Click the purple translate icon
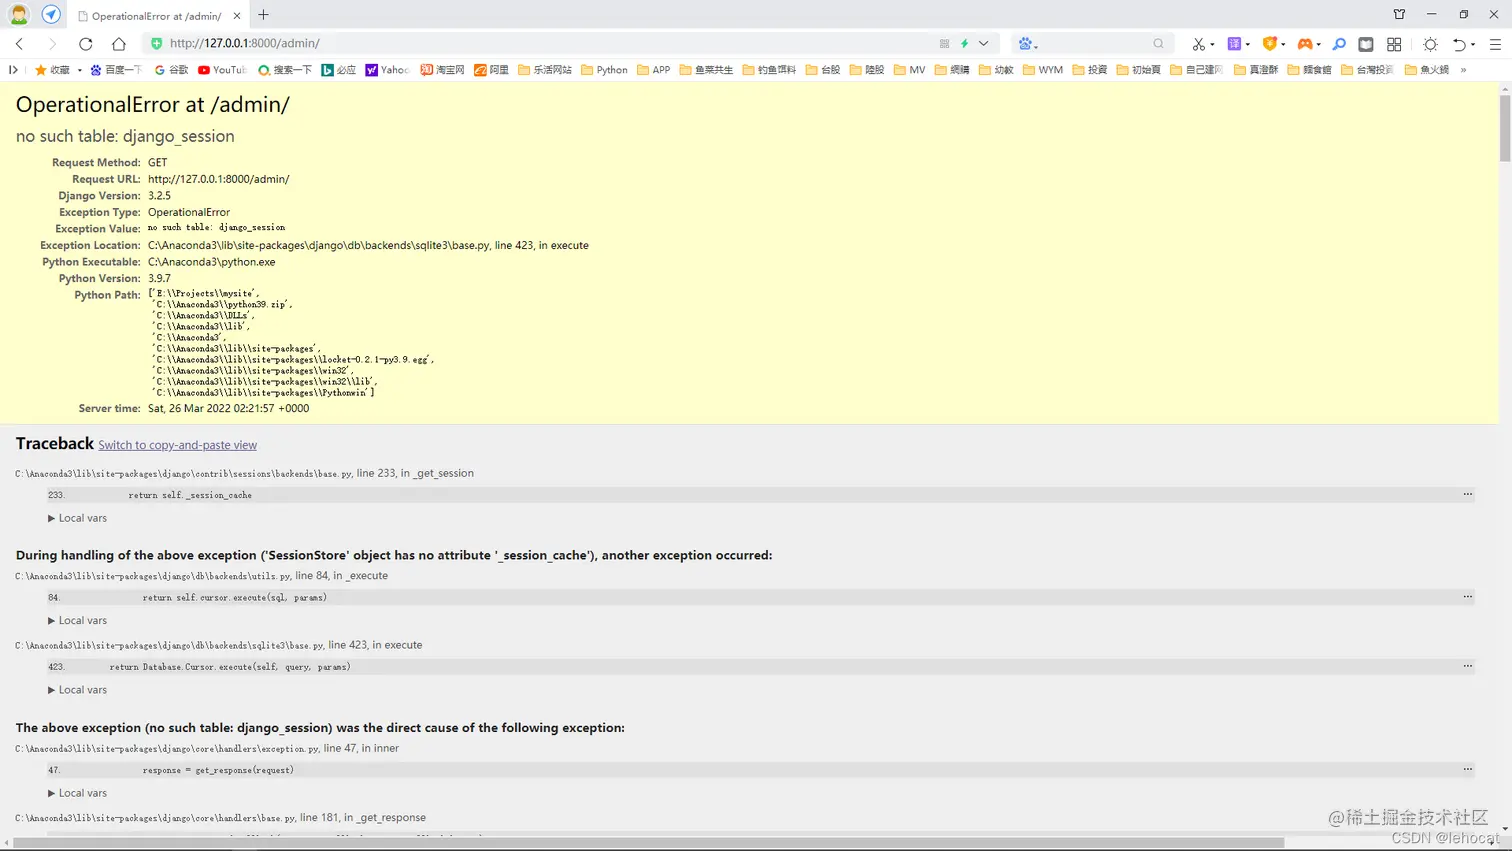This screenshot has height=851, width=1512. (1235, 44)
